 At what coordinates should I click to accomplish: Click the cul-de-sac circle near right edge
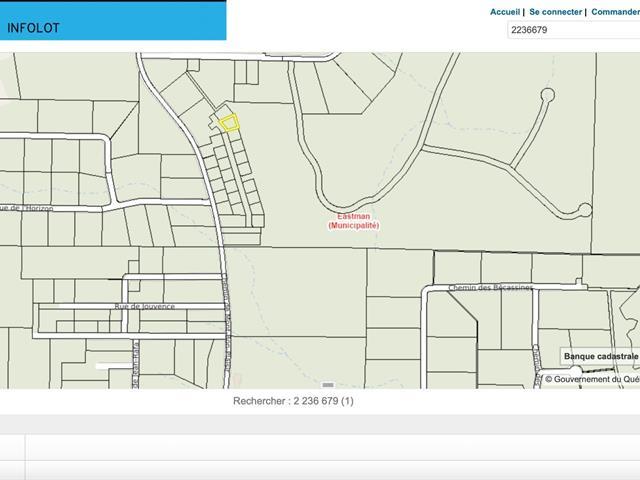click(x=584, y=209)
